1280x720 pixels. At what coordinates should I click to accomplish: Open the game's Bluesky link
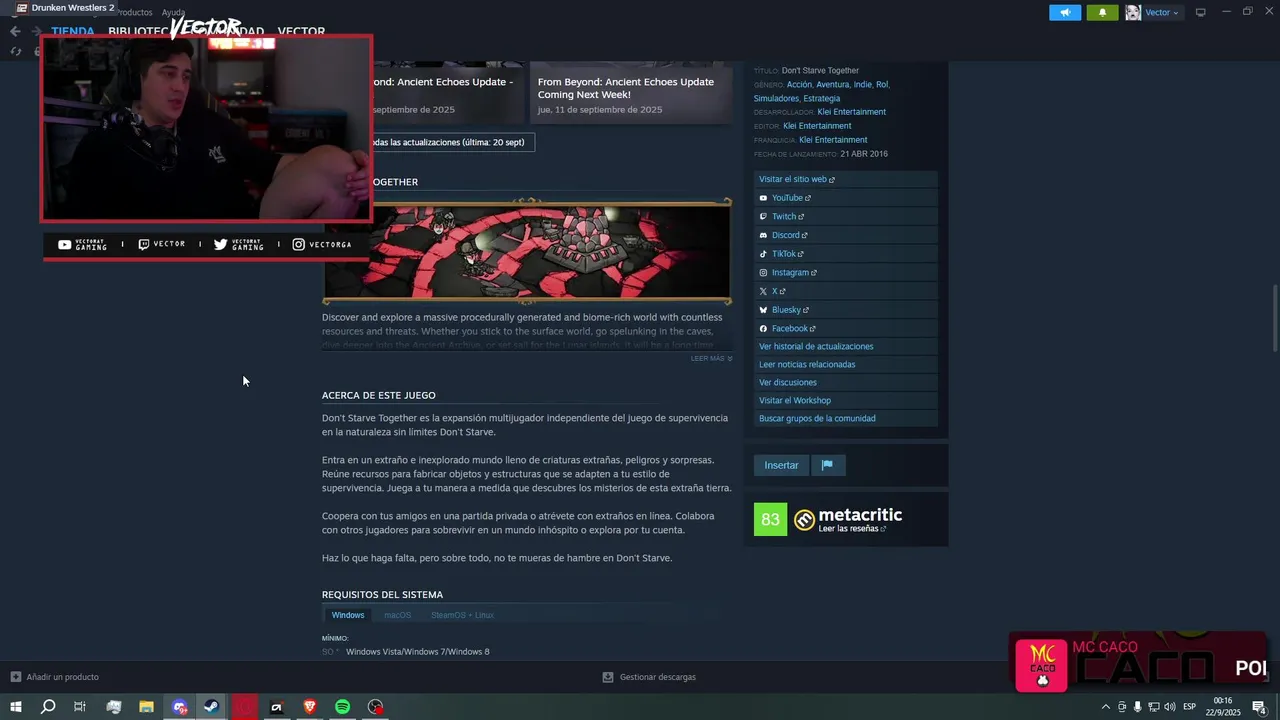coord(846,310)
